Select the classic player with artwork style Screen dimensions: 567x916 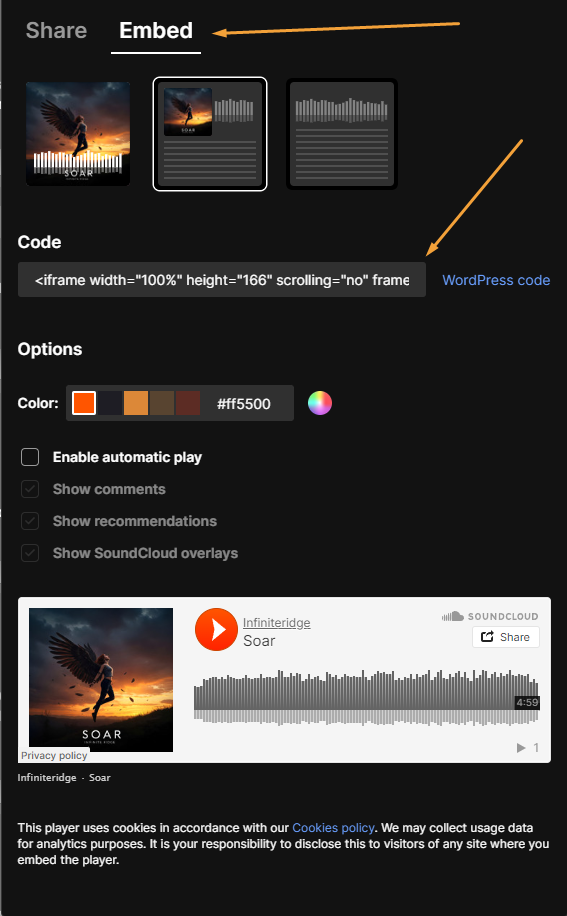tap(210, 134)
